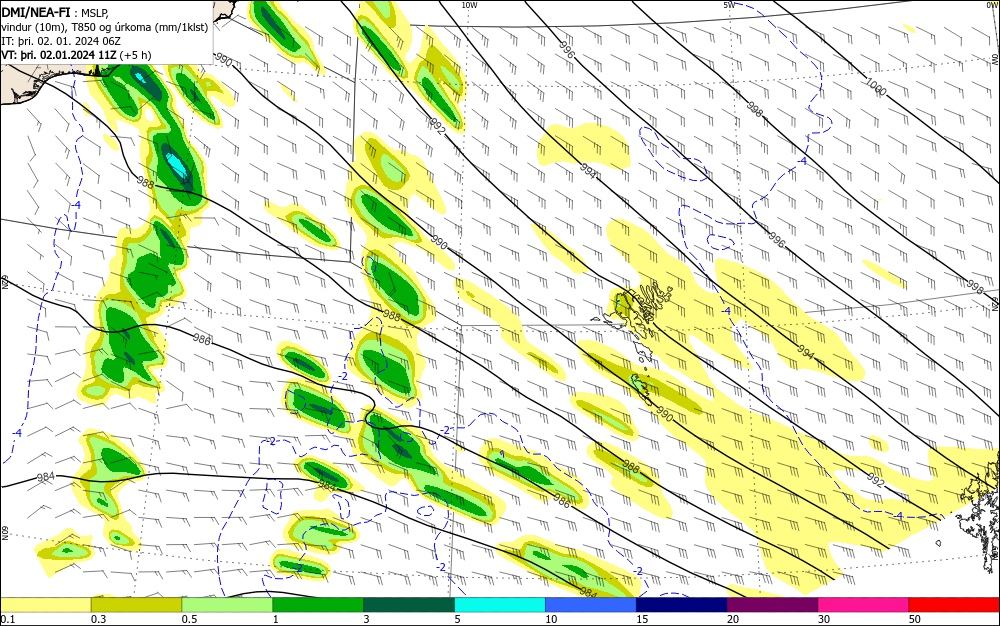Select the purple 20 mm legend swatch
The image size is (1000, 626).
point(772,605)
